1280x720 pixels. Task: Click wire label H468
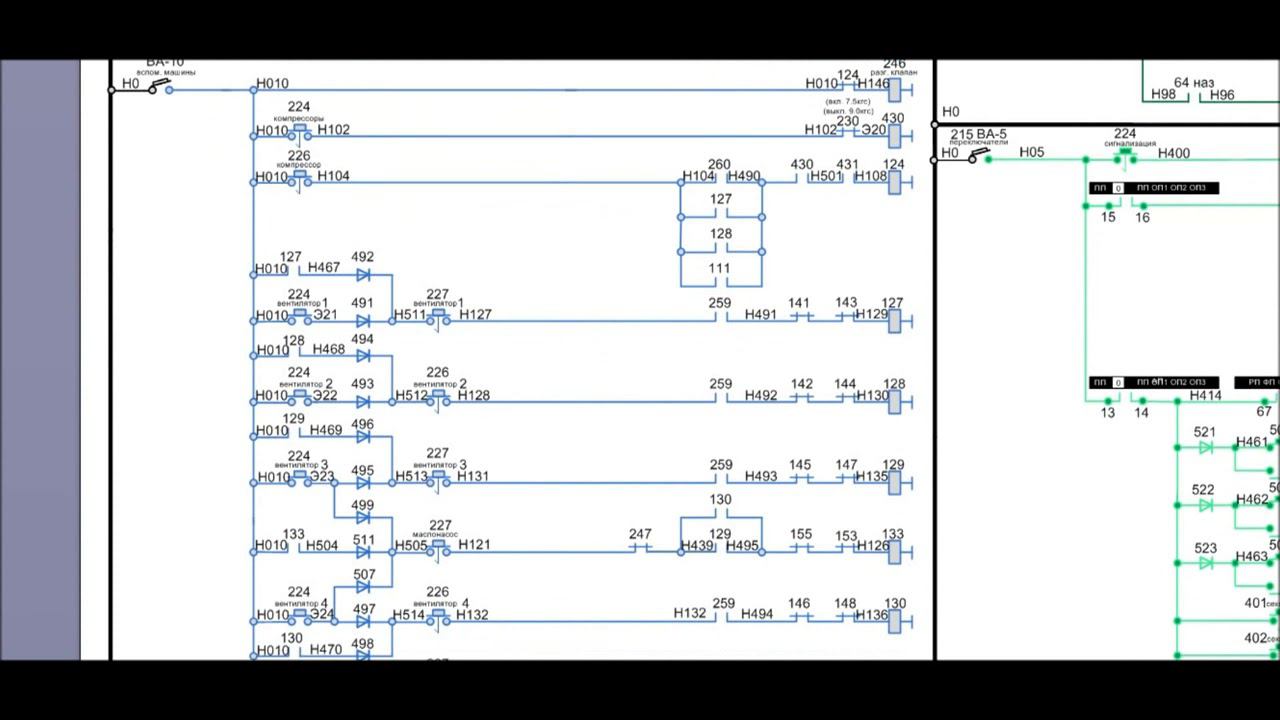(328, 349)
